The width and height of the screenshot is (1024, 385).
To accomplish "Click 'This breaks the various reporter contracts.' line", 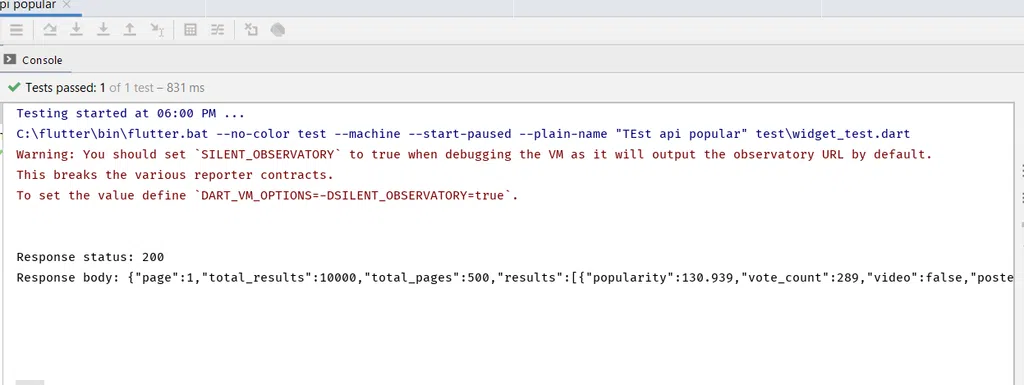I will pos(175,175).
